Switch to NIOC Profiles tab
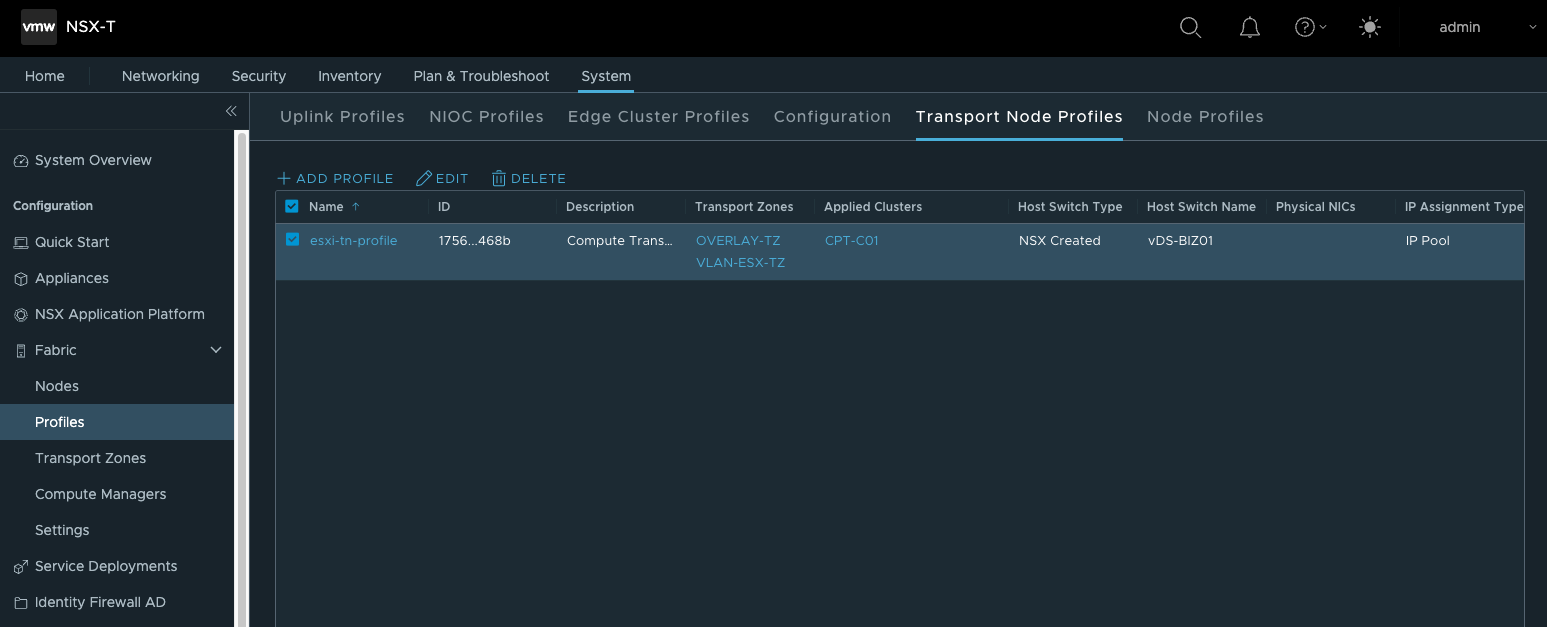 486,117
